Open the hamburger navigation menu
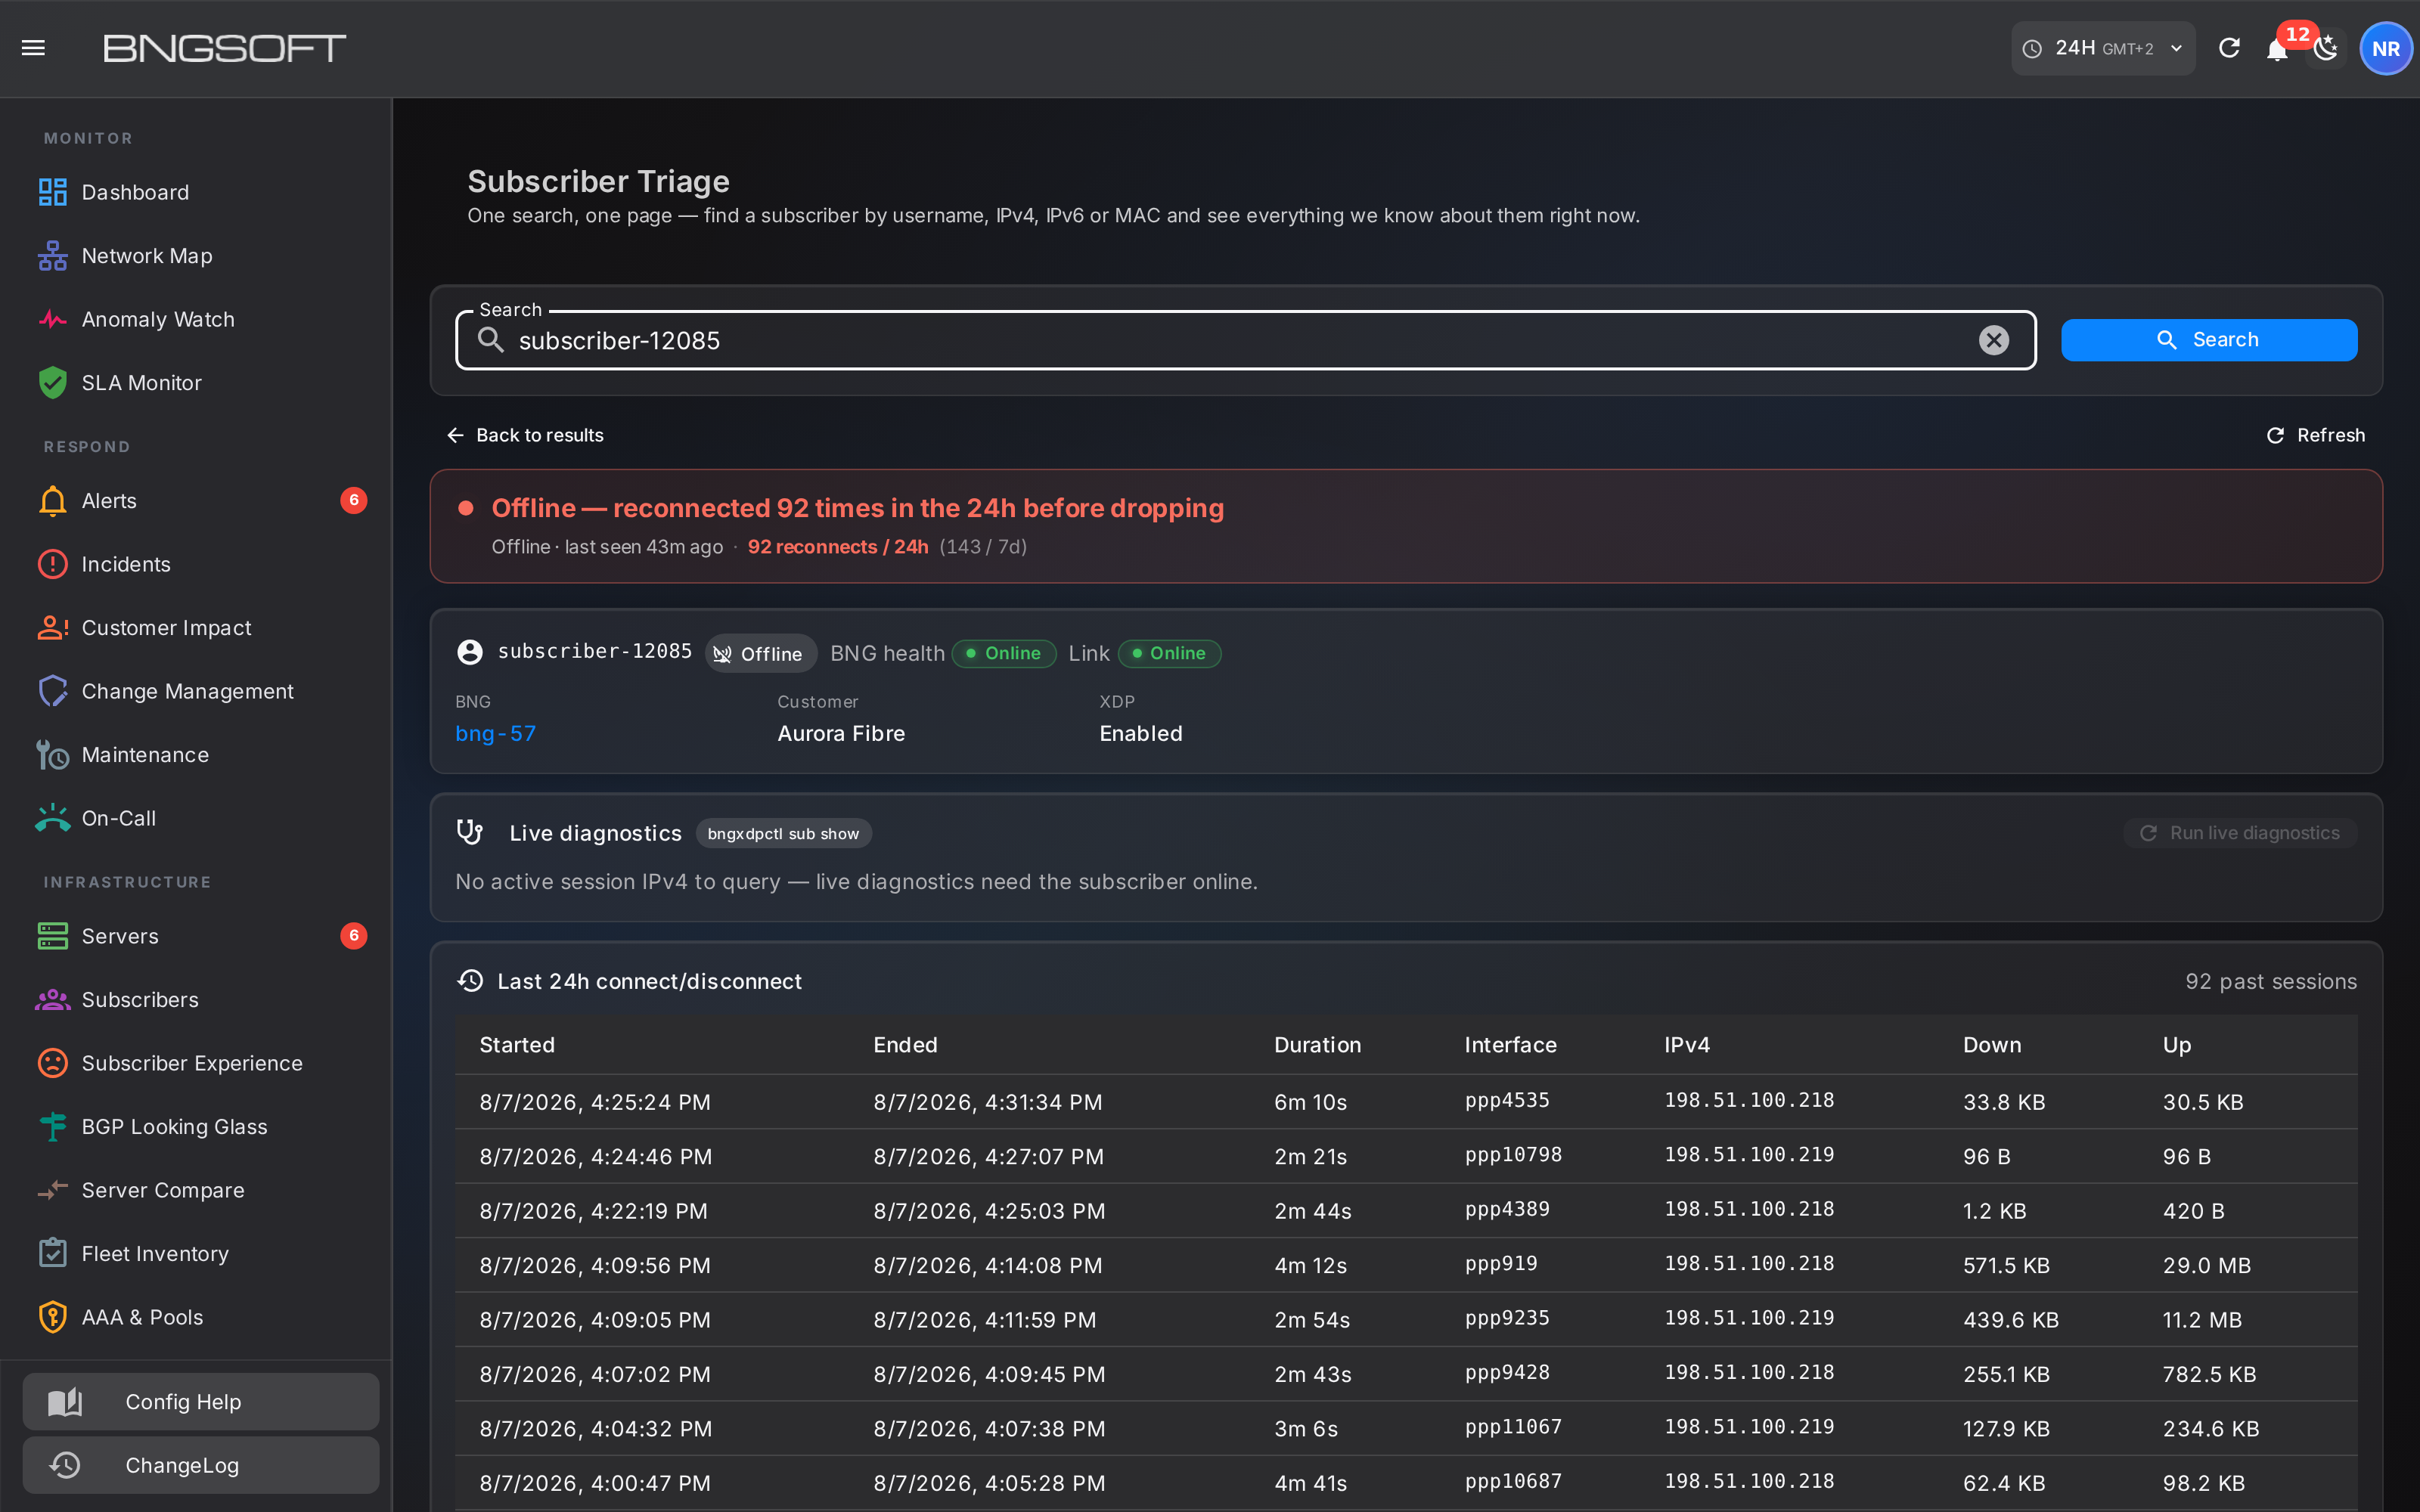This screenshot has width=2420, height=1512. [x=33, y=48]
